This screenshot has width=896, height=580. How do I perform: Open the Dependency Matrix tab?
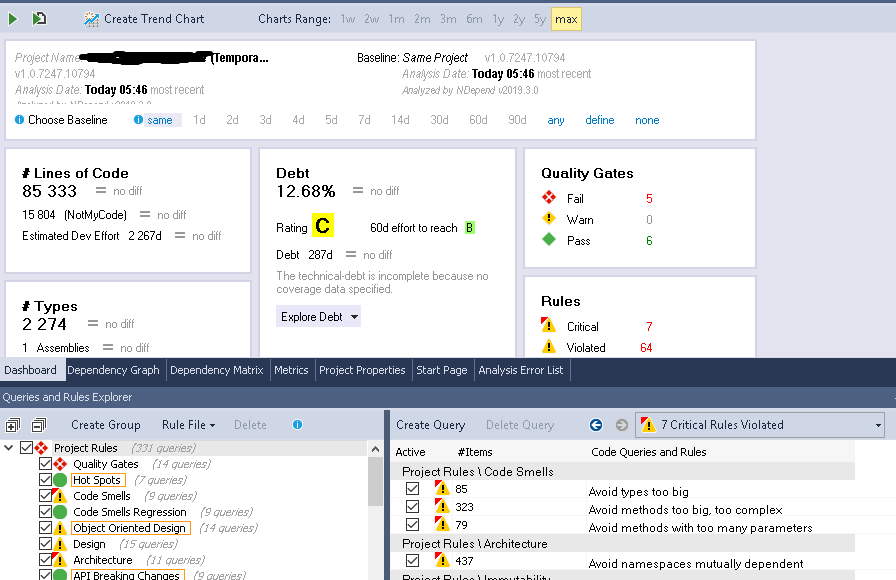[217, 370]
